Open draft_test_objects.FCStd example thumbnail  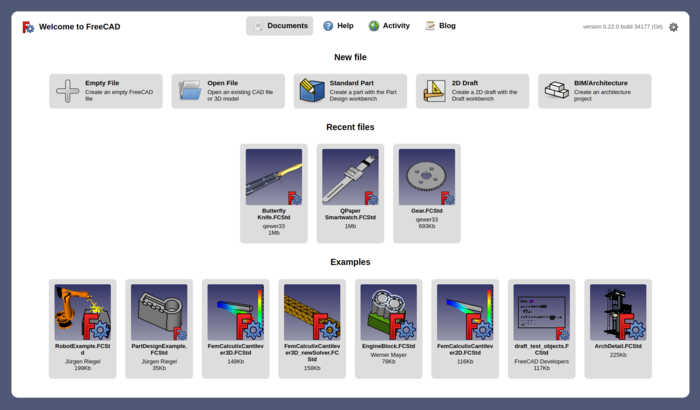(x=542, y=313)
